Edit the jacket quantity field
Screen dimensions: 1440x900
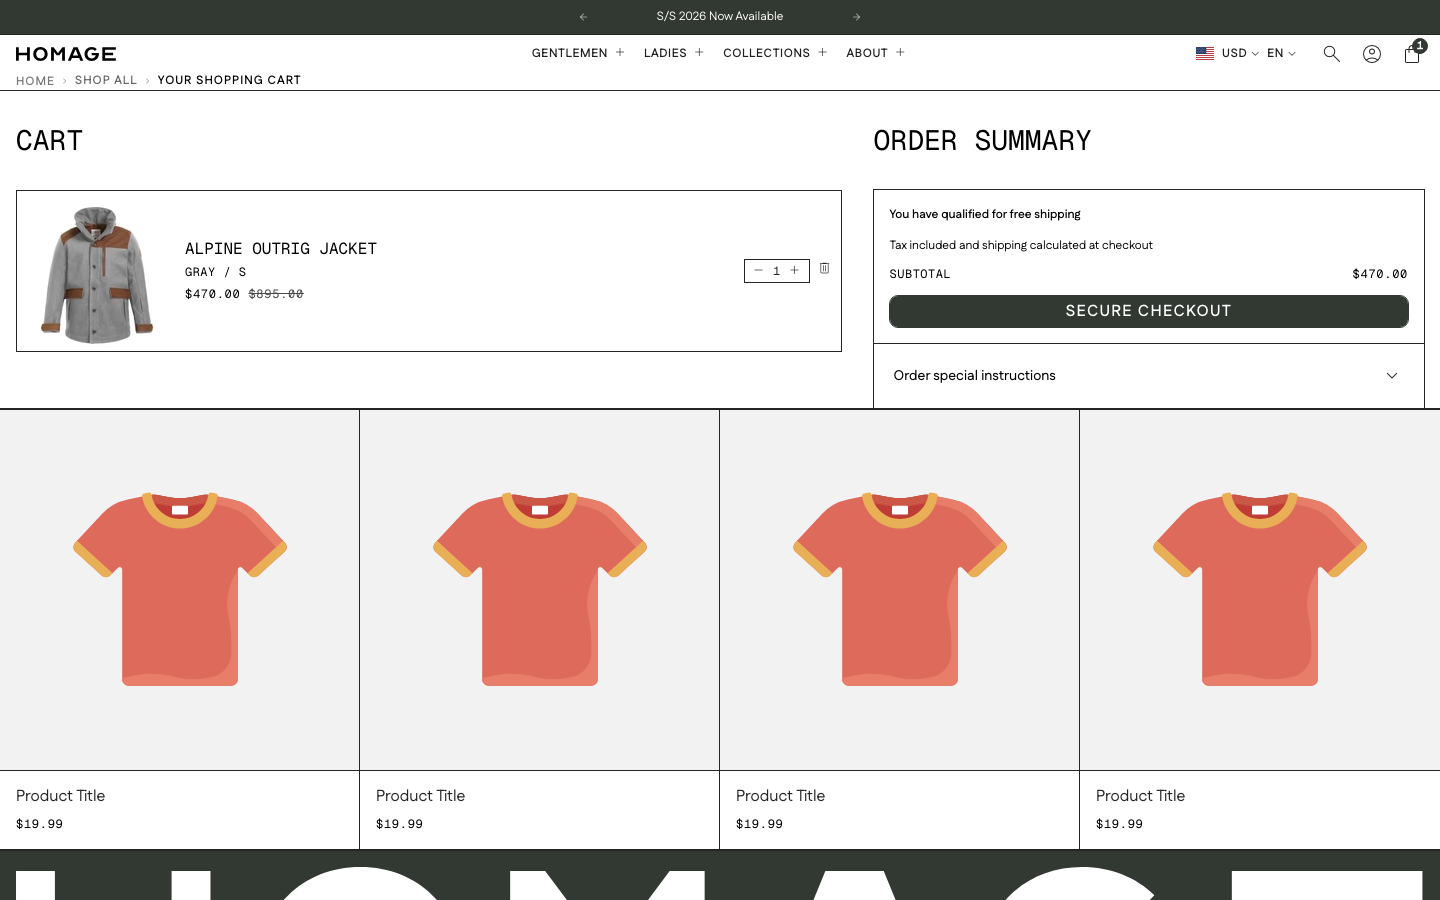click(x=776, y=271)
